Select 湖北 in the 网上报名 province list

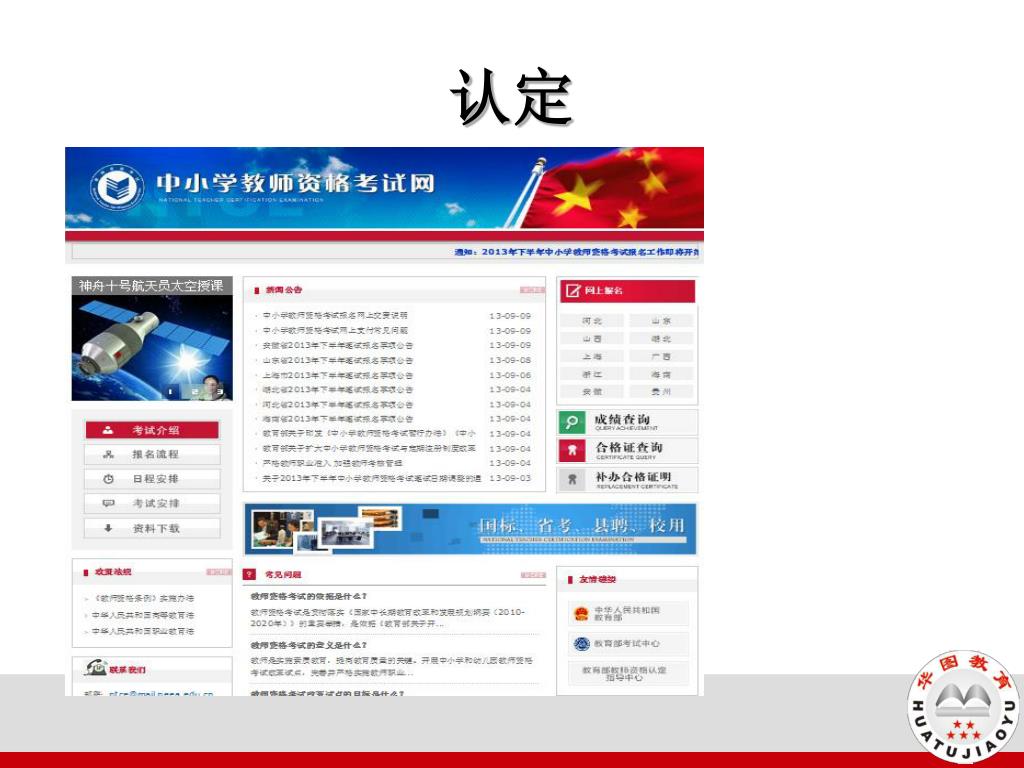(661, 338)
